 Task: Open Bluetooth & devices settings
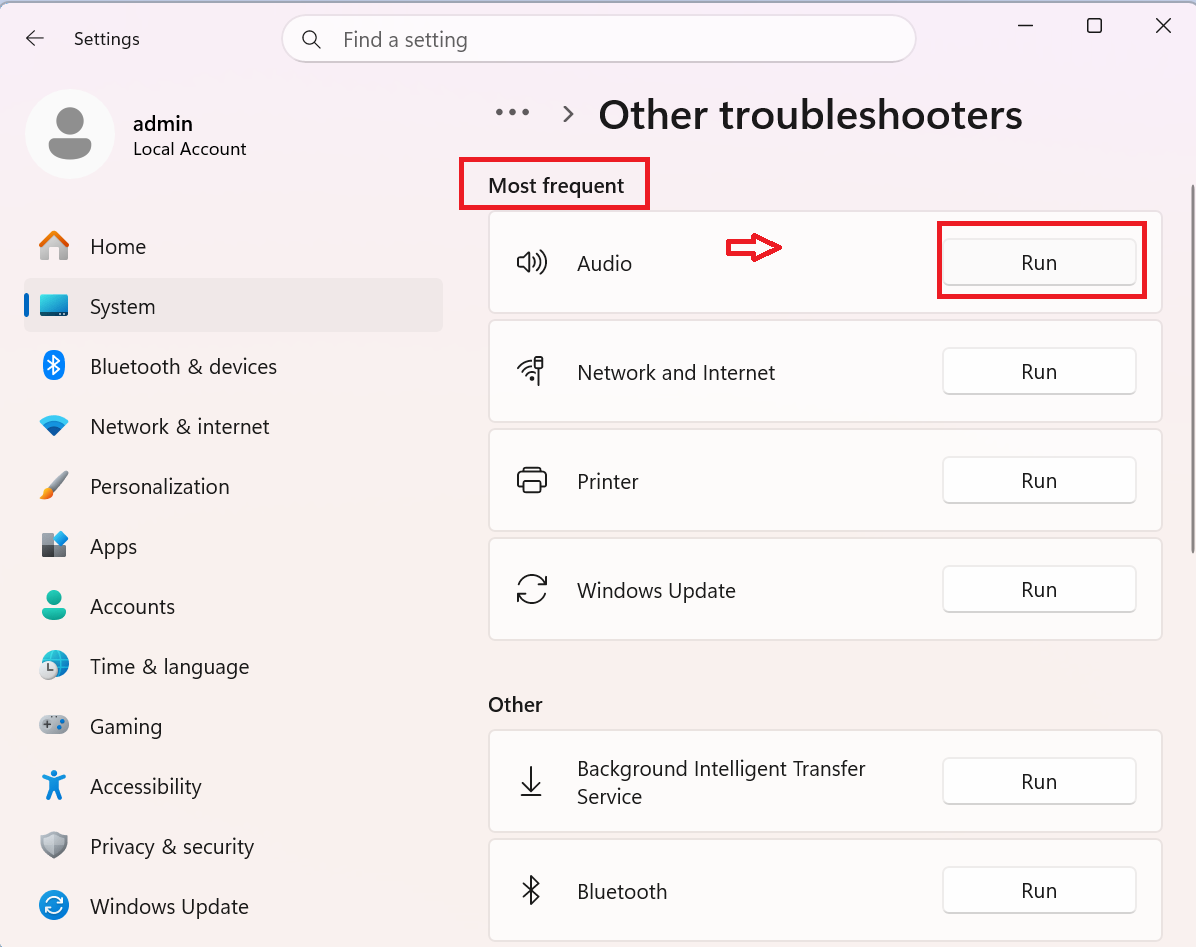(x=233, y=366)
